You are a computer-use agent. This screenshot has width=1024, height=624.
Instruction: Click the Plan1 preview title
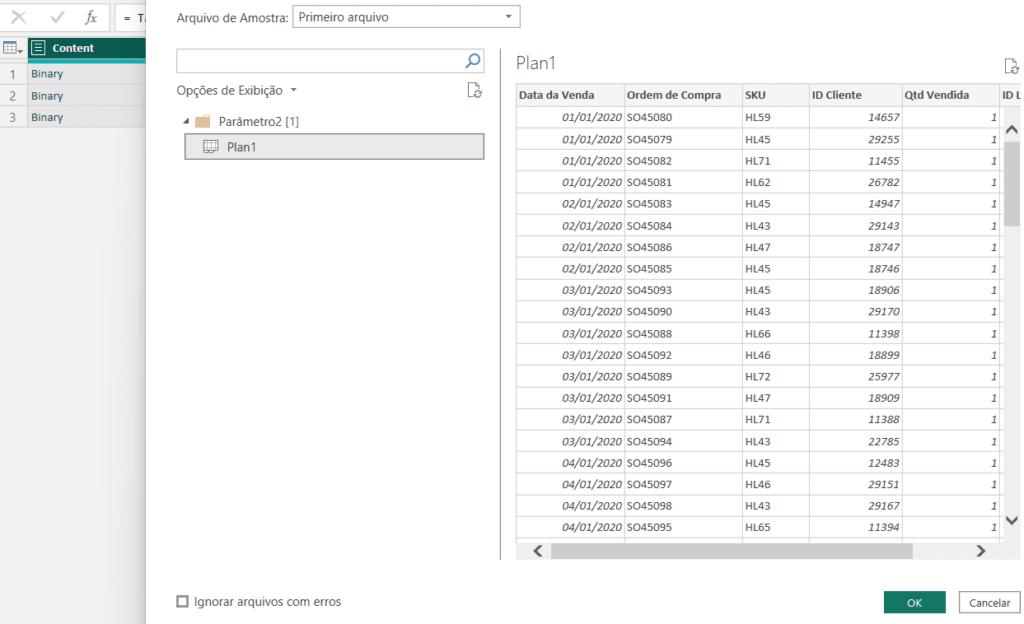pos(536,63)
